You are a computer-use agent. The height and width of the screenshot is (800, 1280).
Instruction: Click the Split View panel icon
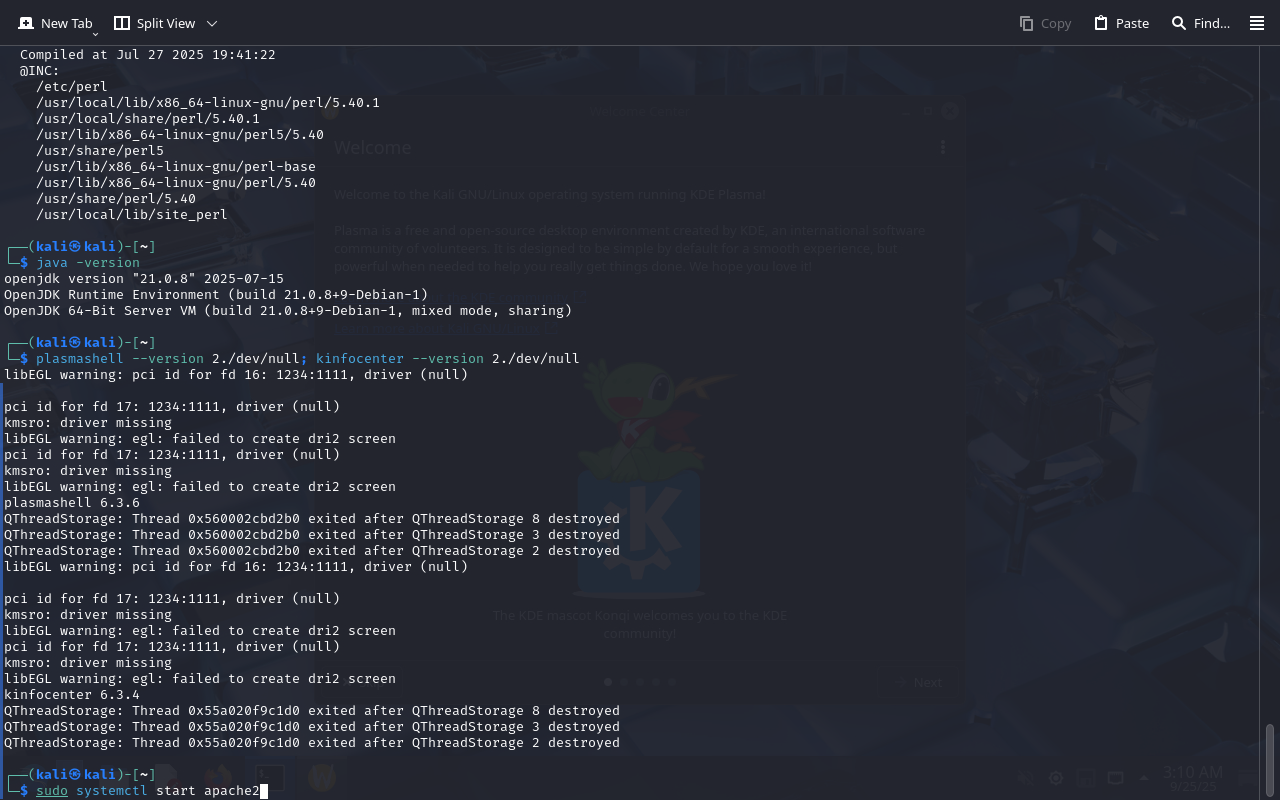[x=122, y=23]
